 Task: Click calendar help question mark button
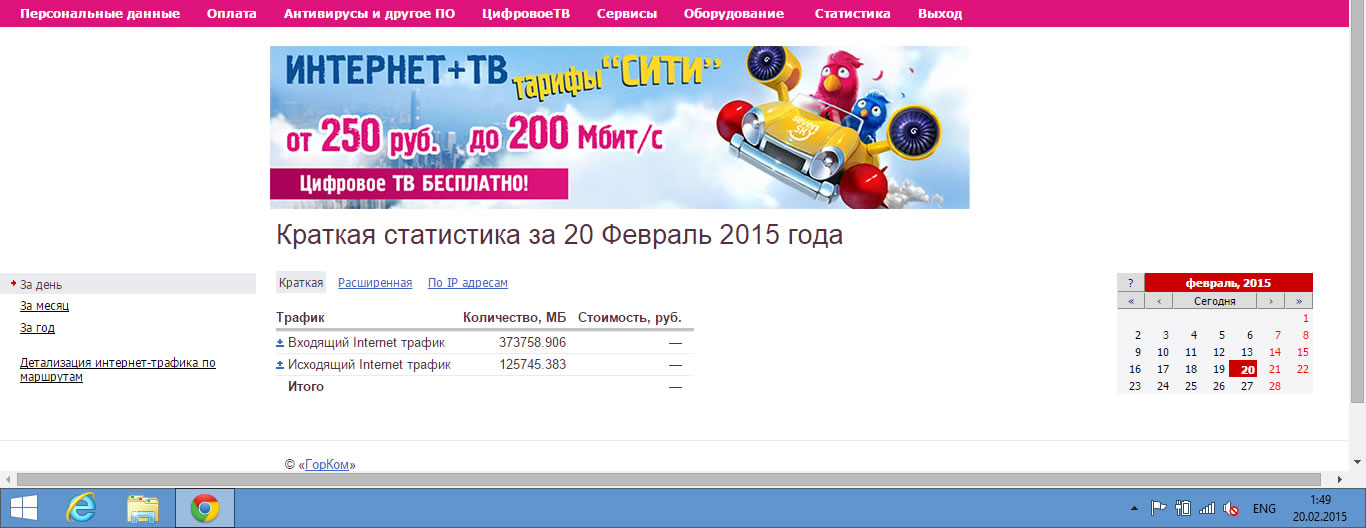click(x=1130, y=283)
